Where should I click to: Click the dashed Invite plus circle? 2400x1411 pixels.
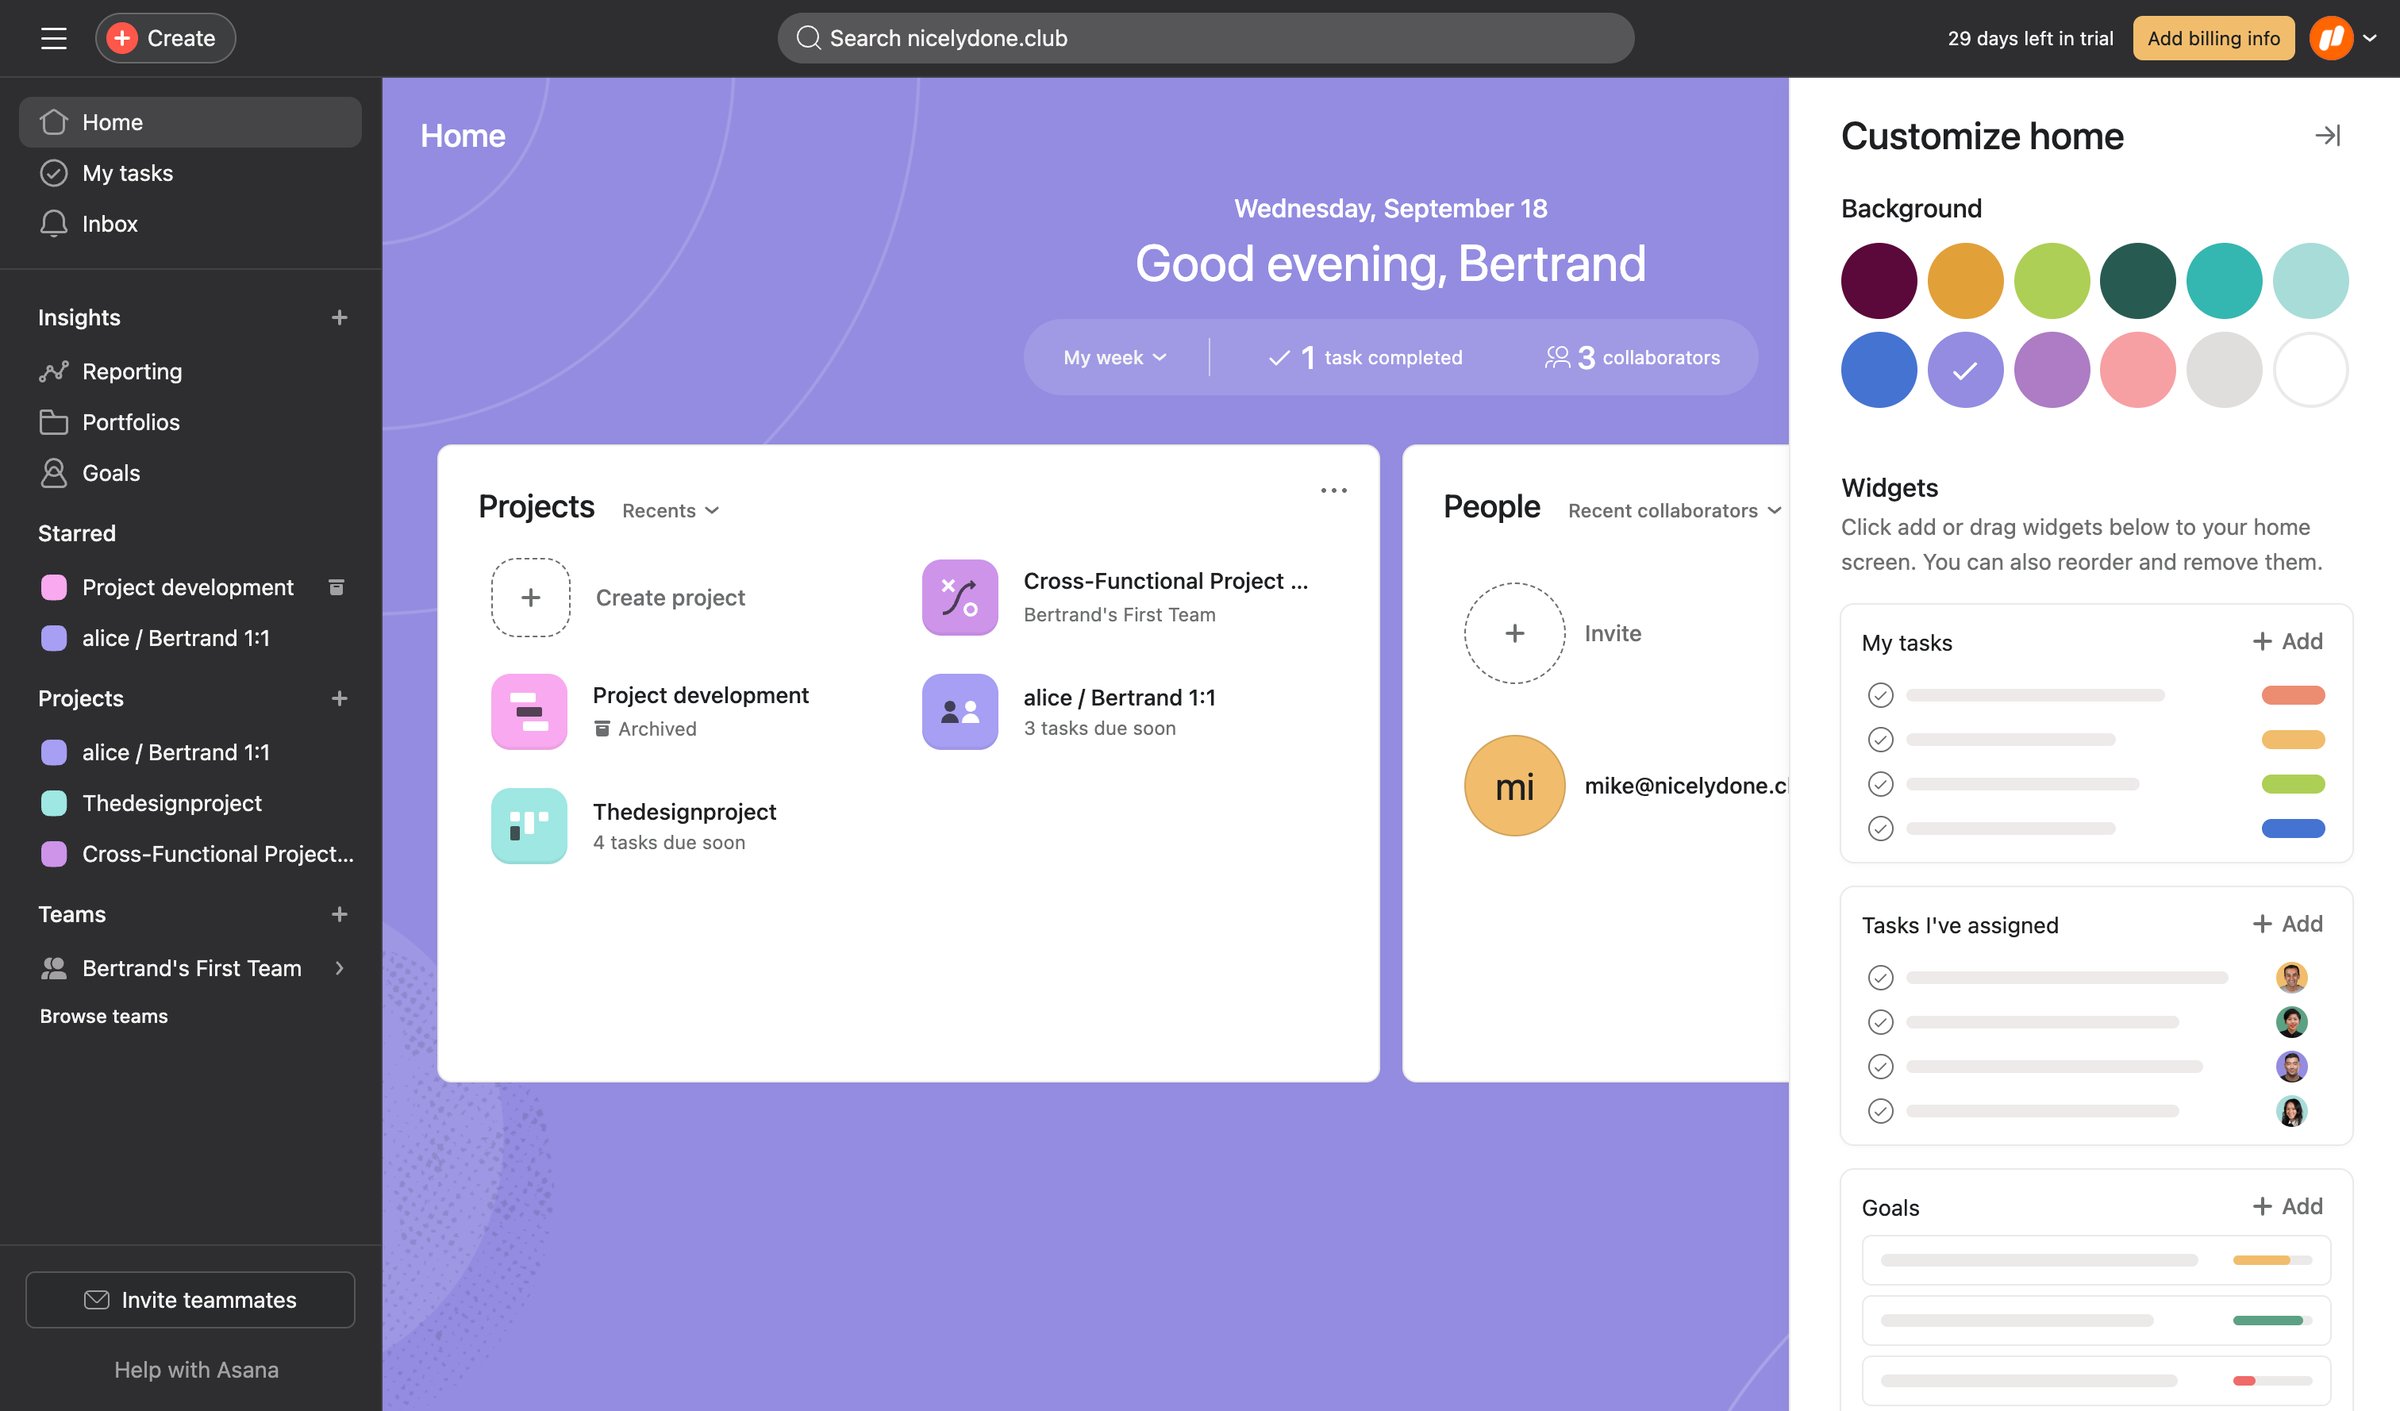(x=1514, y=633)
